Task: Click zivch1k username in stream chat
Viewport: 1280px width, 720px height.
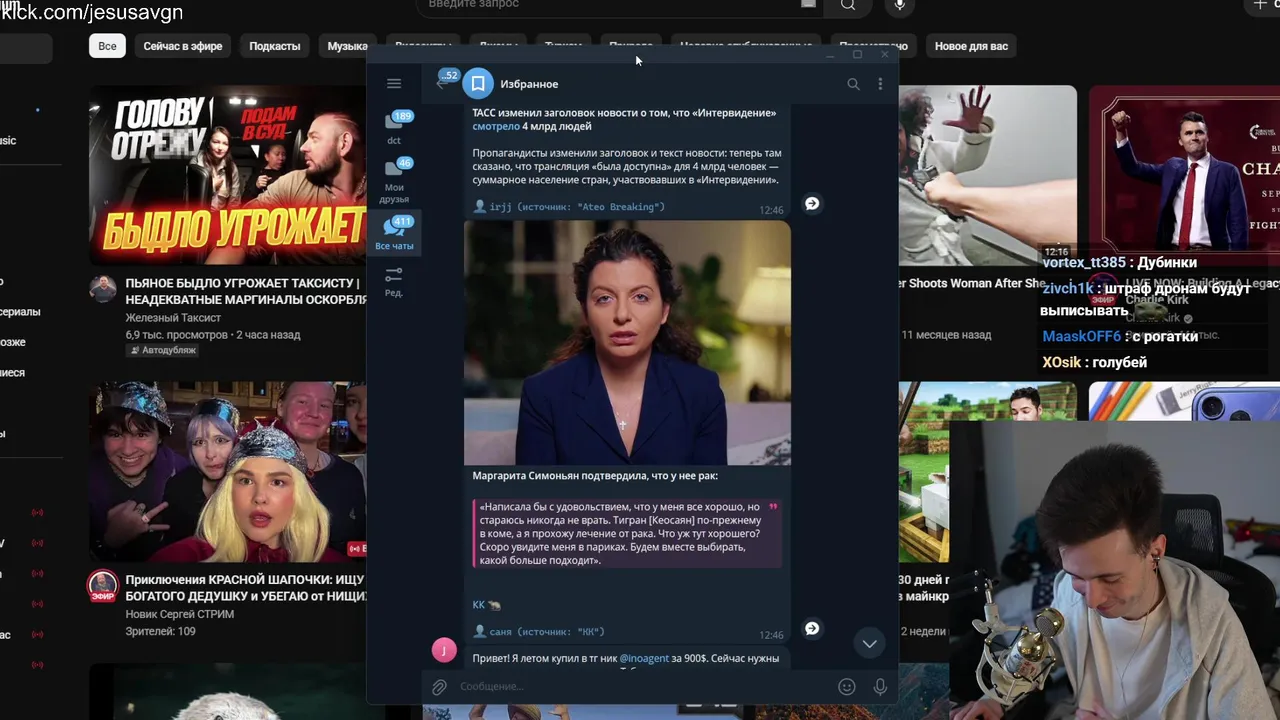Action: [x=1068, y=288]
